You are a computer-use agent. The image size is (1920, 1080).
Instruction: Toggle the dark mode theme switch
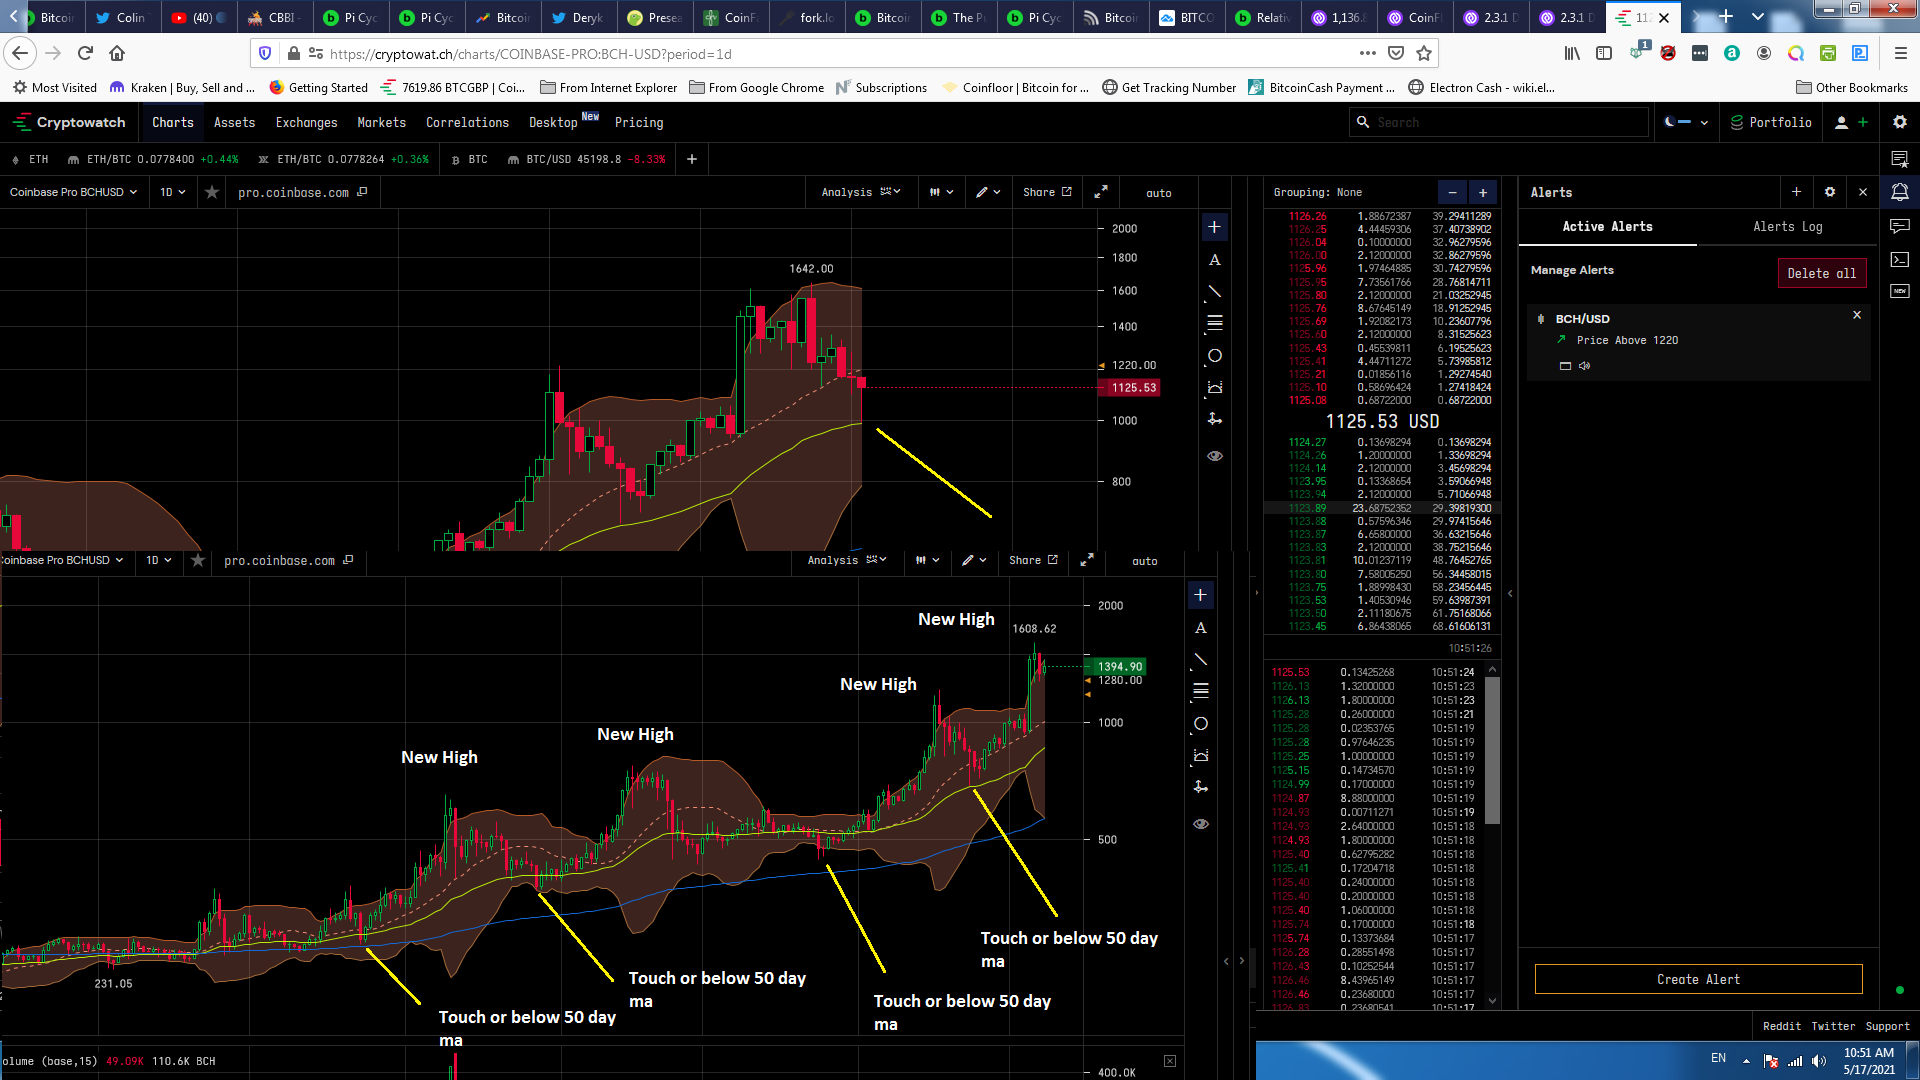click(x=1686, y=122)
